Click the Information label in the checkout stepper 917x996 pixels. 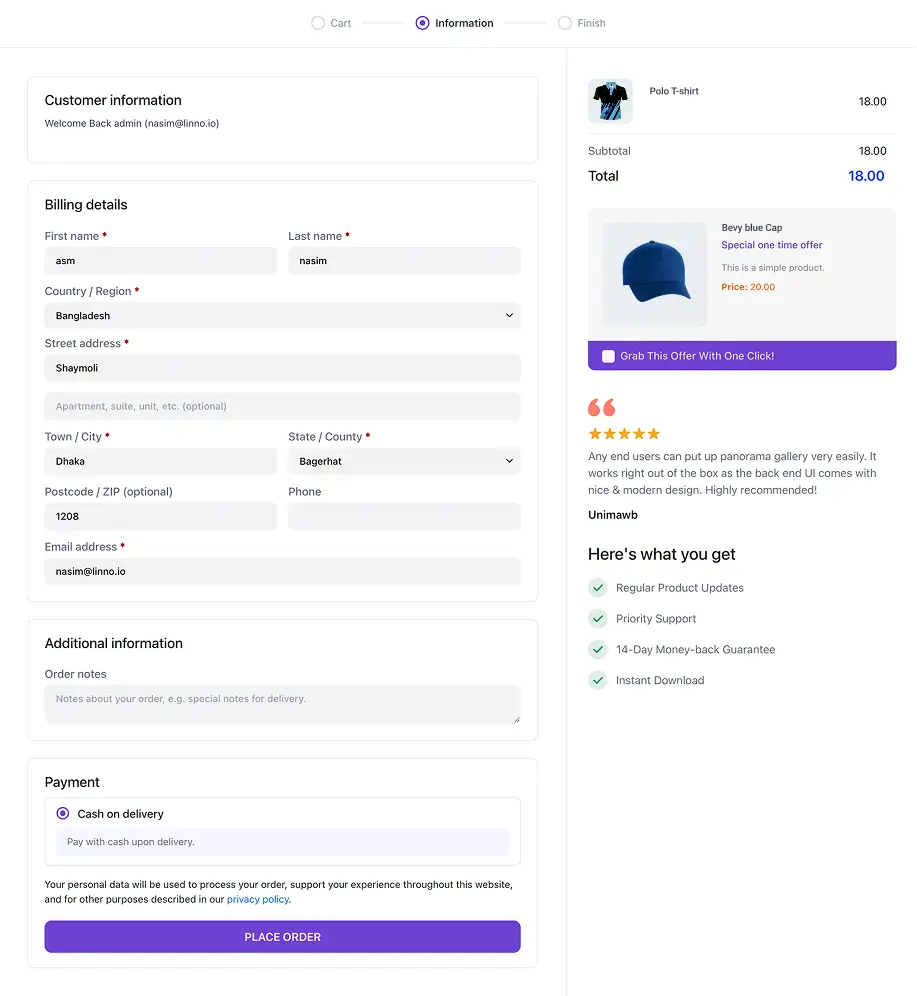[463, 22]
